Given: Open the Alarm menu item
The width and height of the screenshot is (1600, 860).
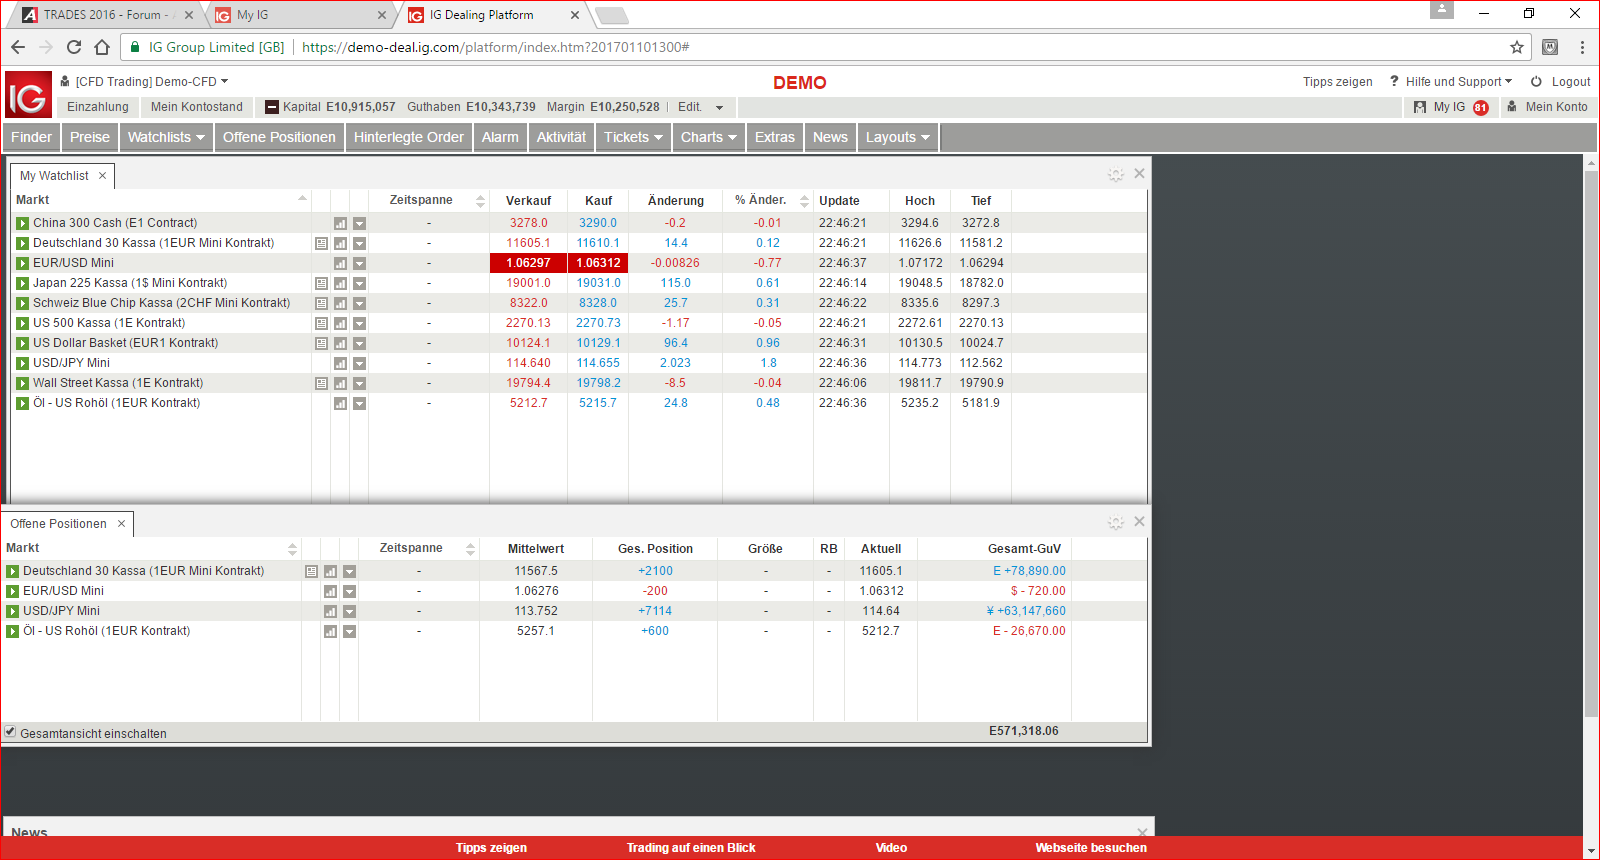Looking at the screenshot, I should coord(500,137).
